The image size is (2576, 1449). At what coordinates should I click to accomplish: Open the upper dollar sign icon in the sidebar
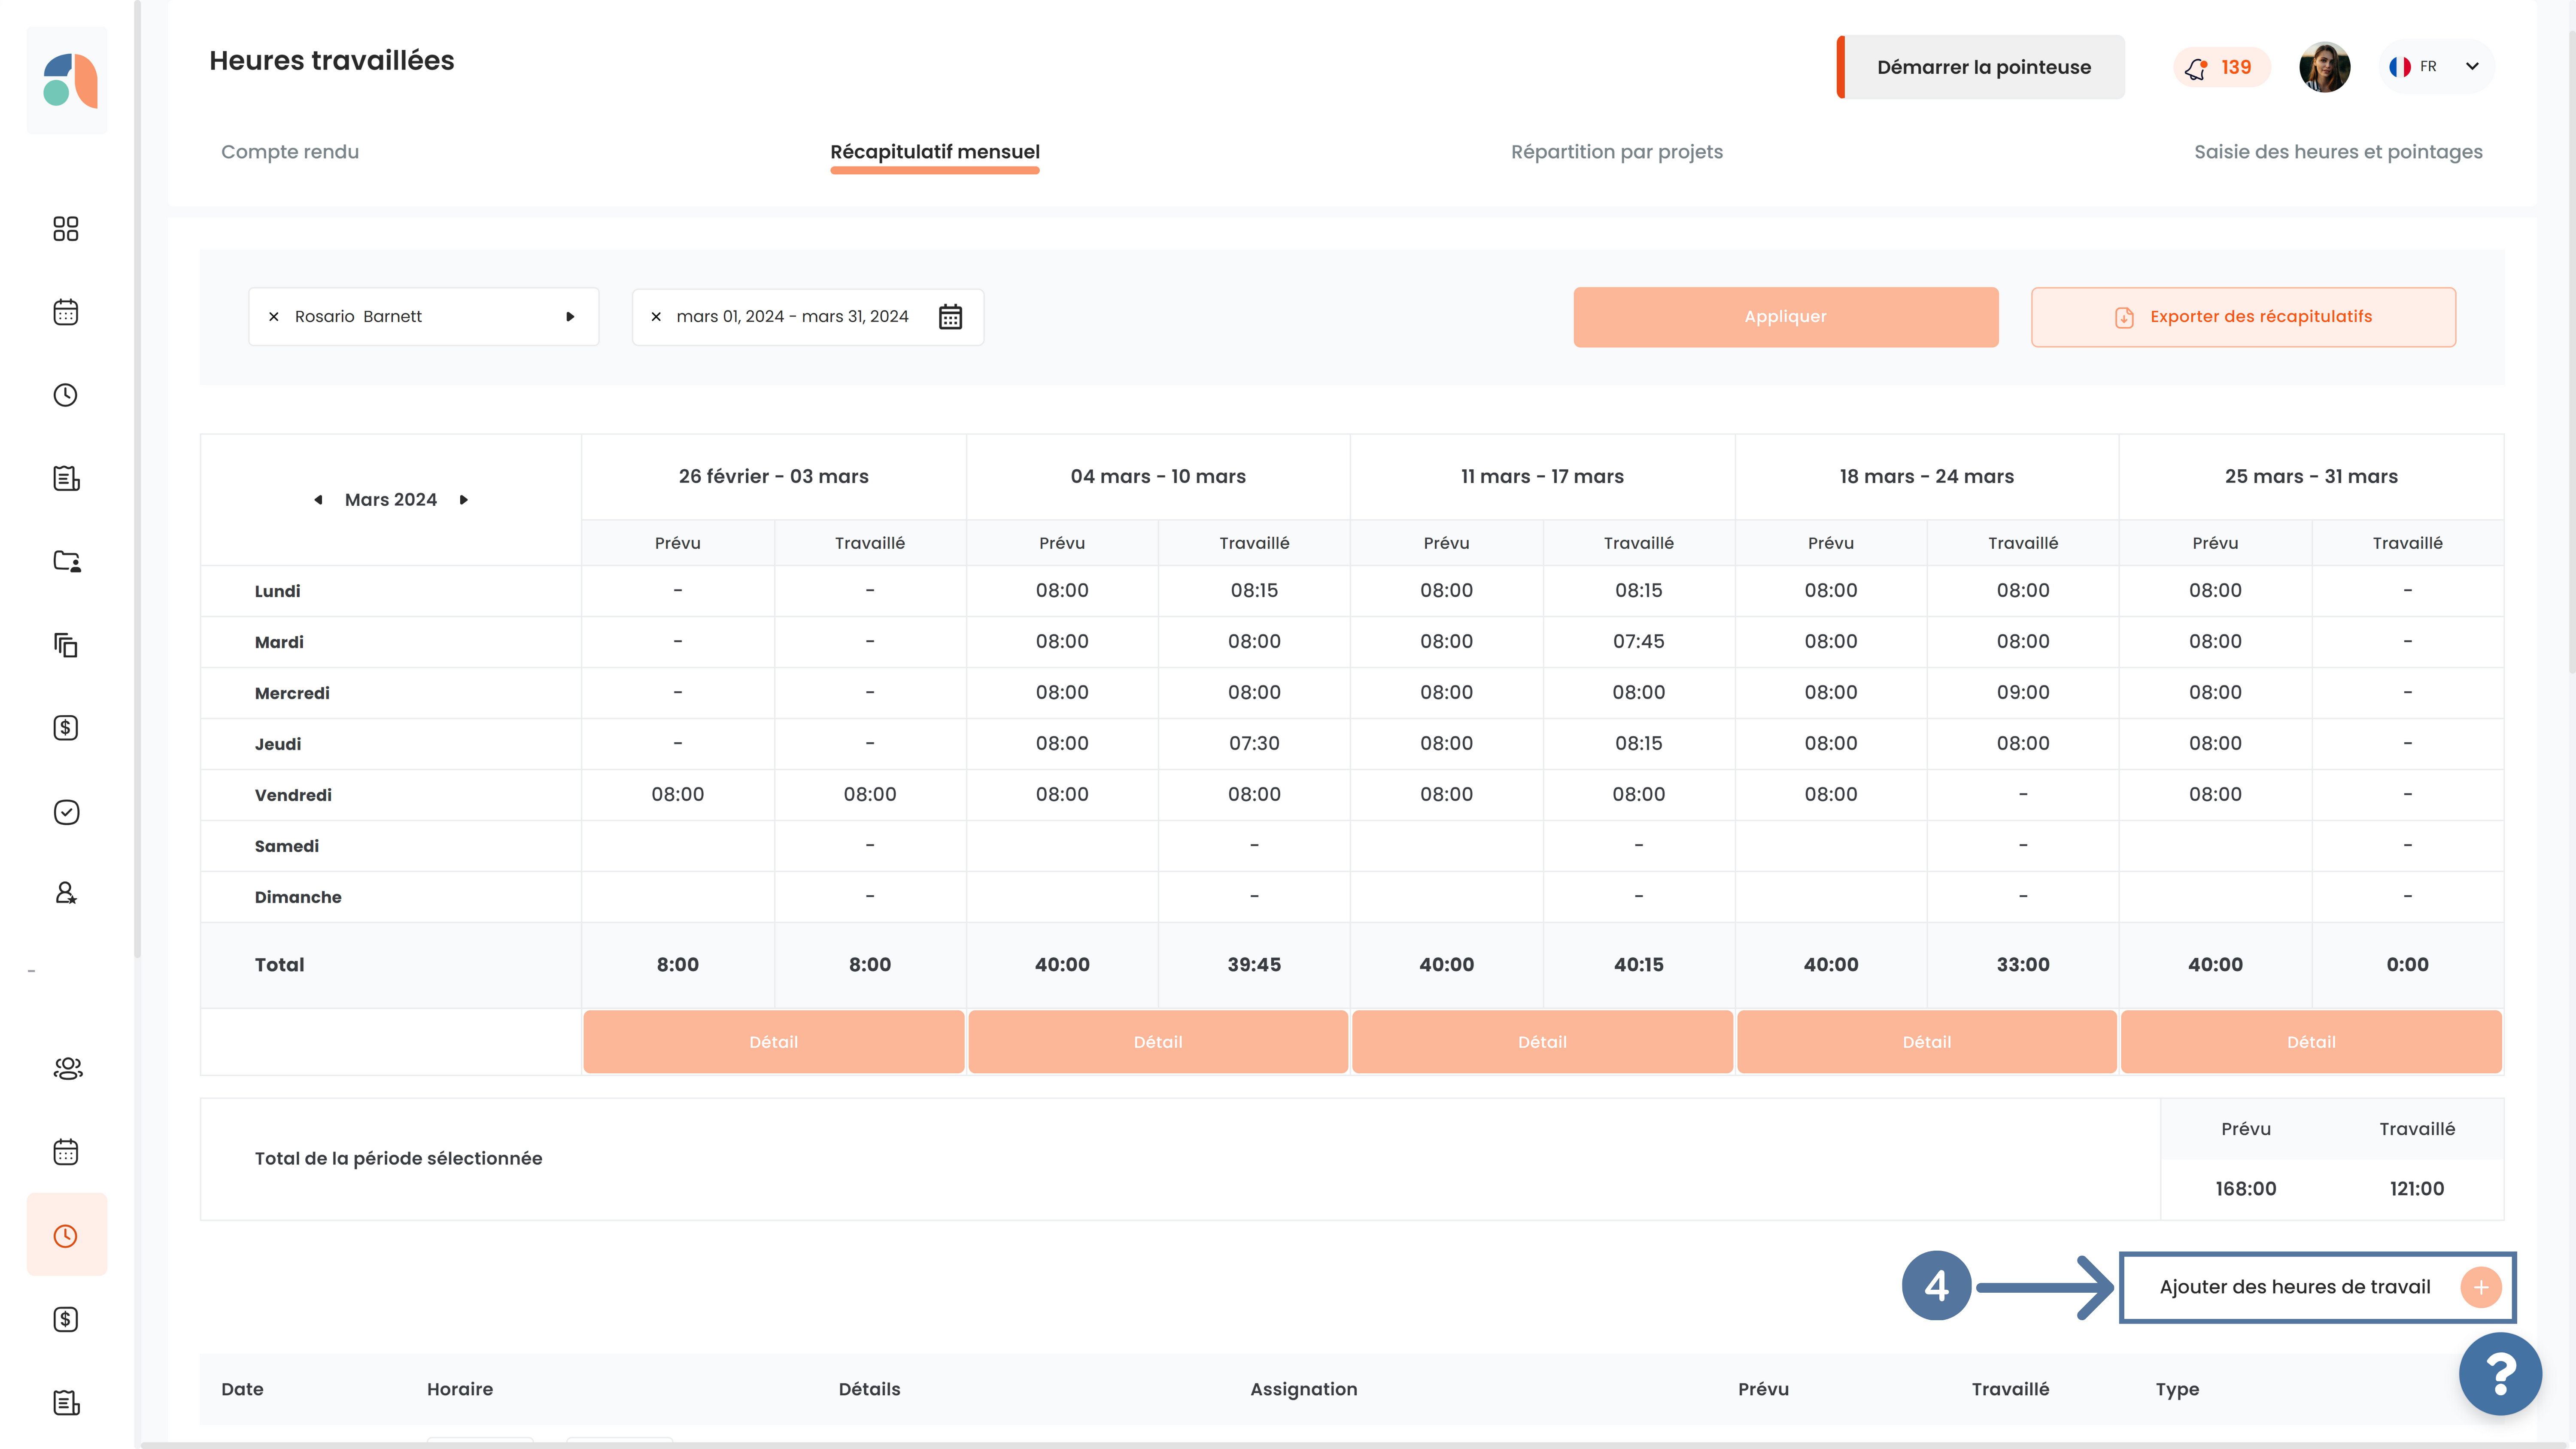tap(66, 728)
